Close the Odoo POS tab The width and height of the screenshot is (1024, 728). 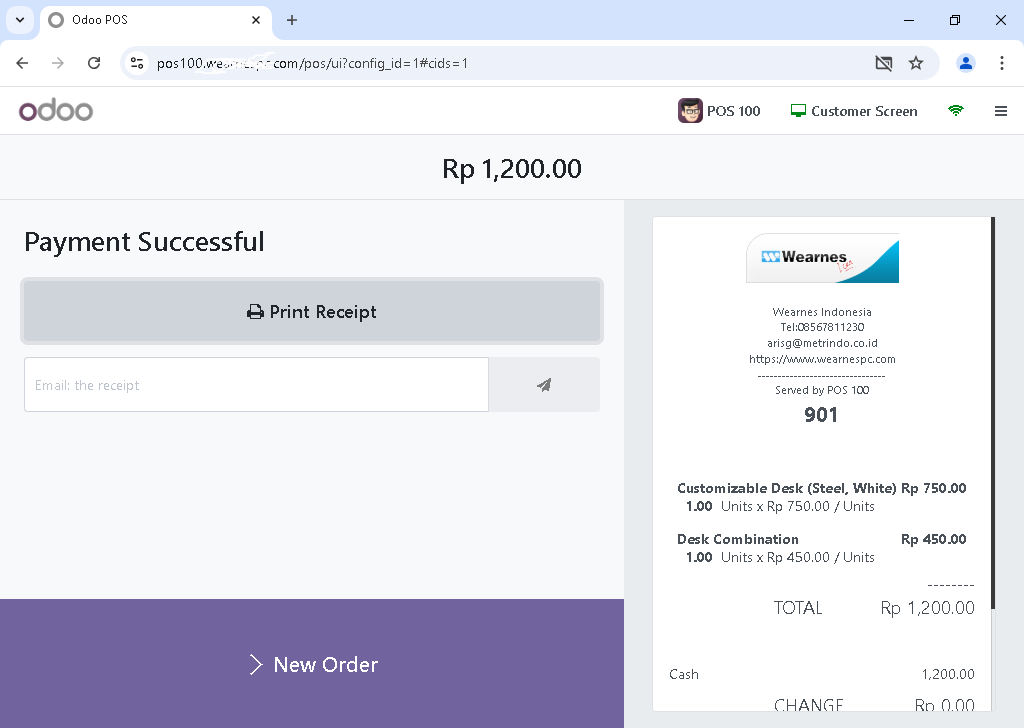point(256,20)
